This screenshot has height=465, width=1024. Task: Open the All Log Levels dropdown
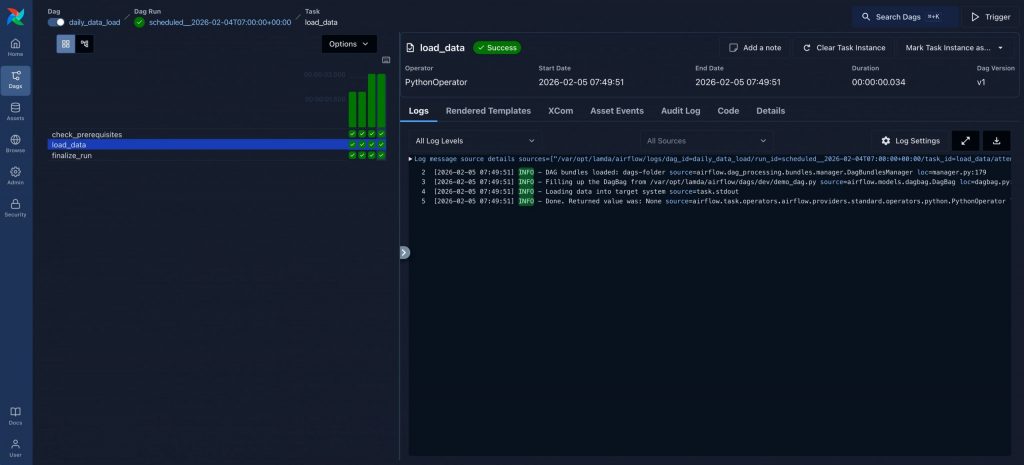pyautogui.click(x=475, y=141)
